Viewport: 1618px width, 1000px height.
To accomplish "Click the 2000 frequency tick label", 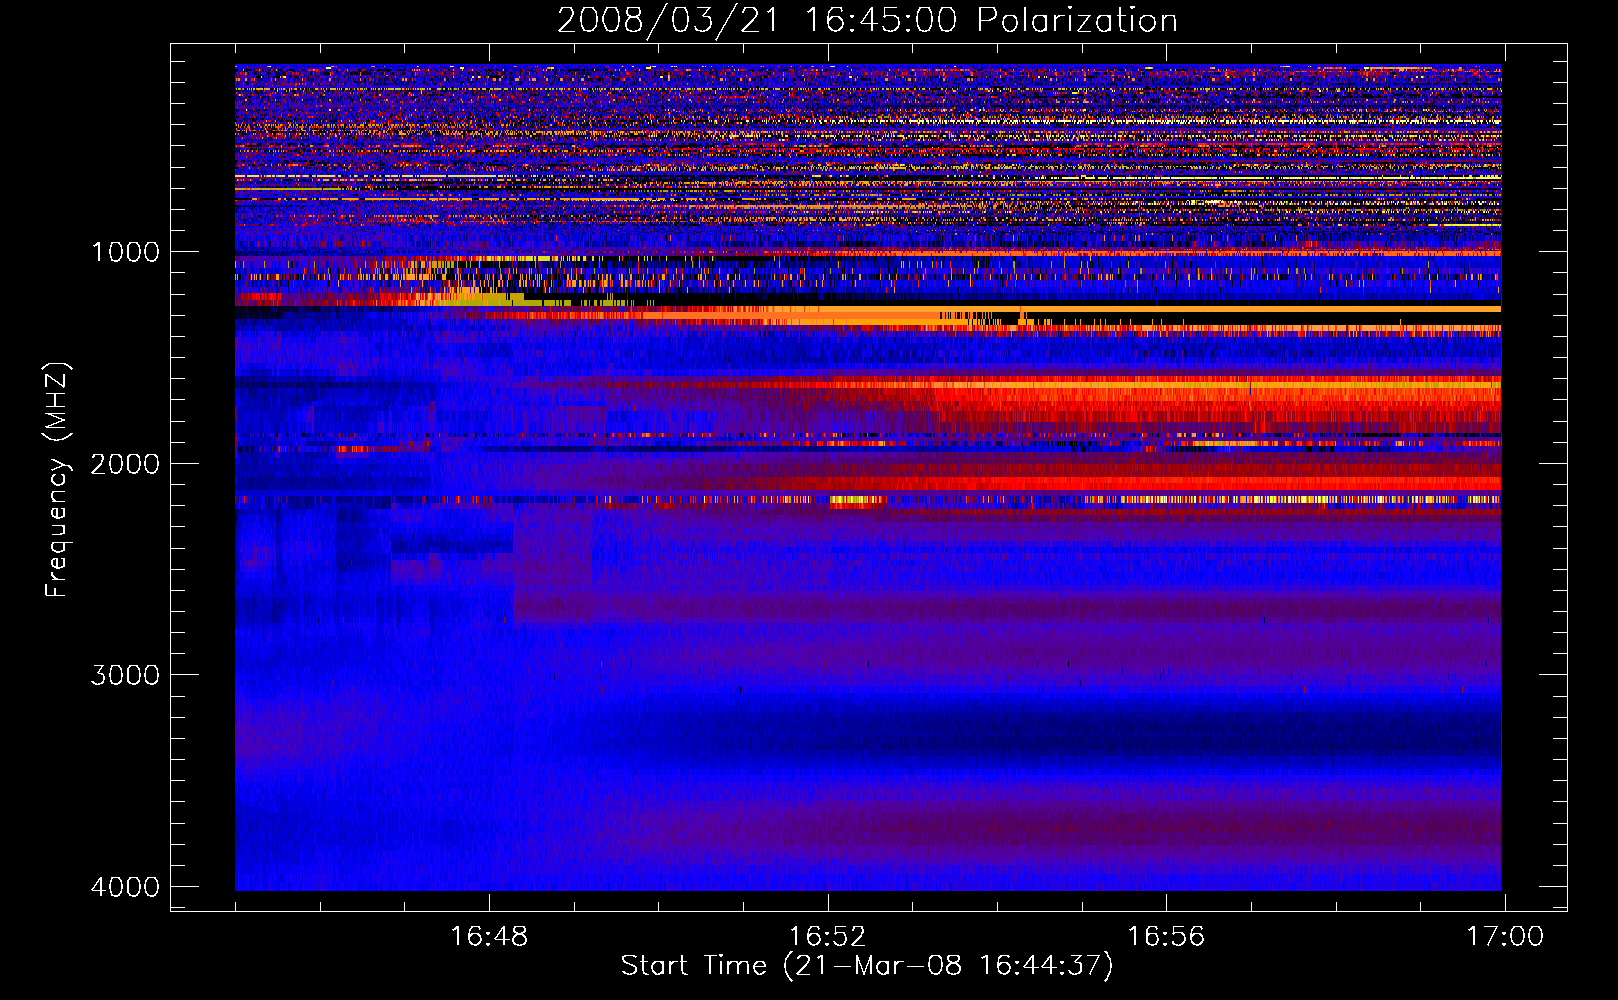I will point(125,464).
